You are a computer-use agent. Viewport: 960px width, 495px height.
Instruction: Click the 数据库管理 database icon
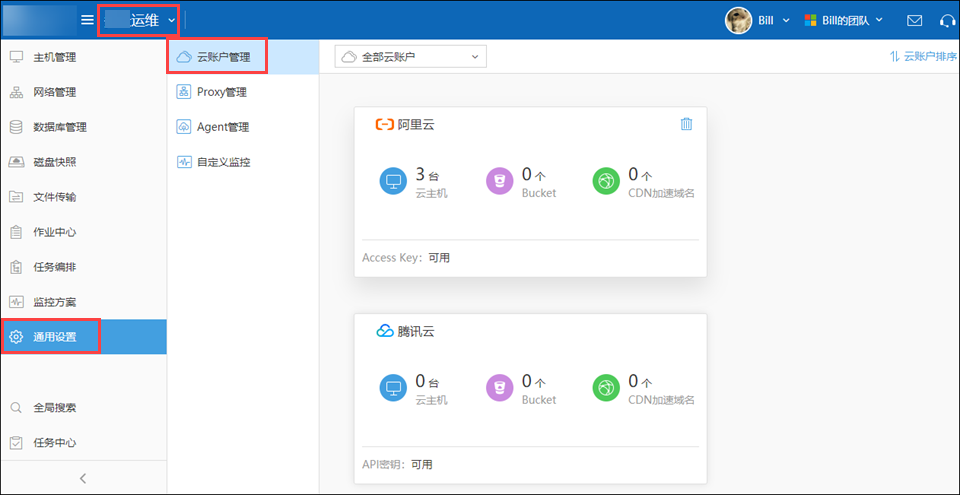[17, 127]
